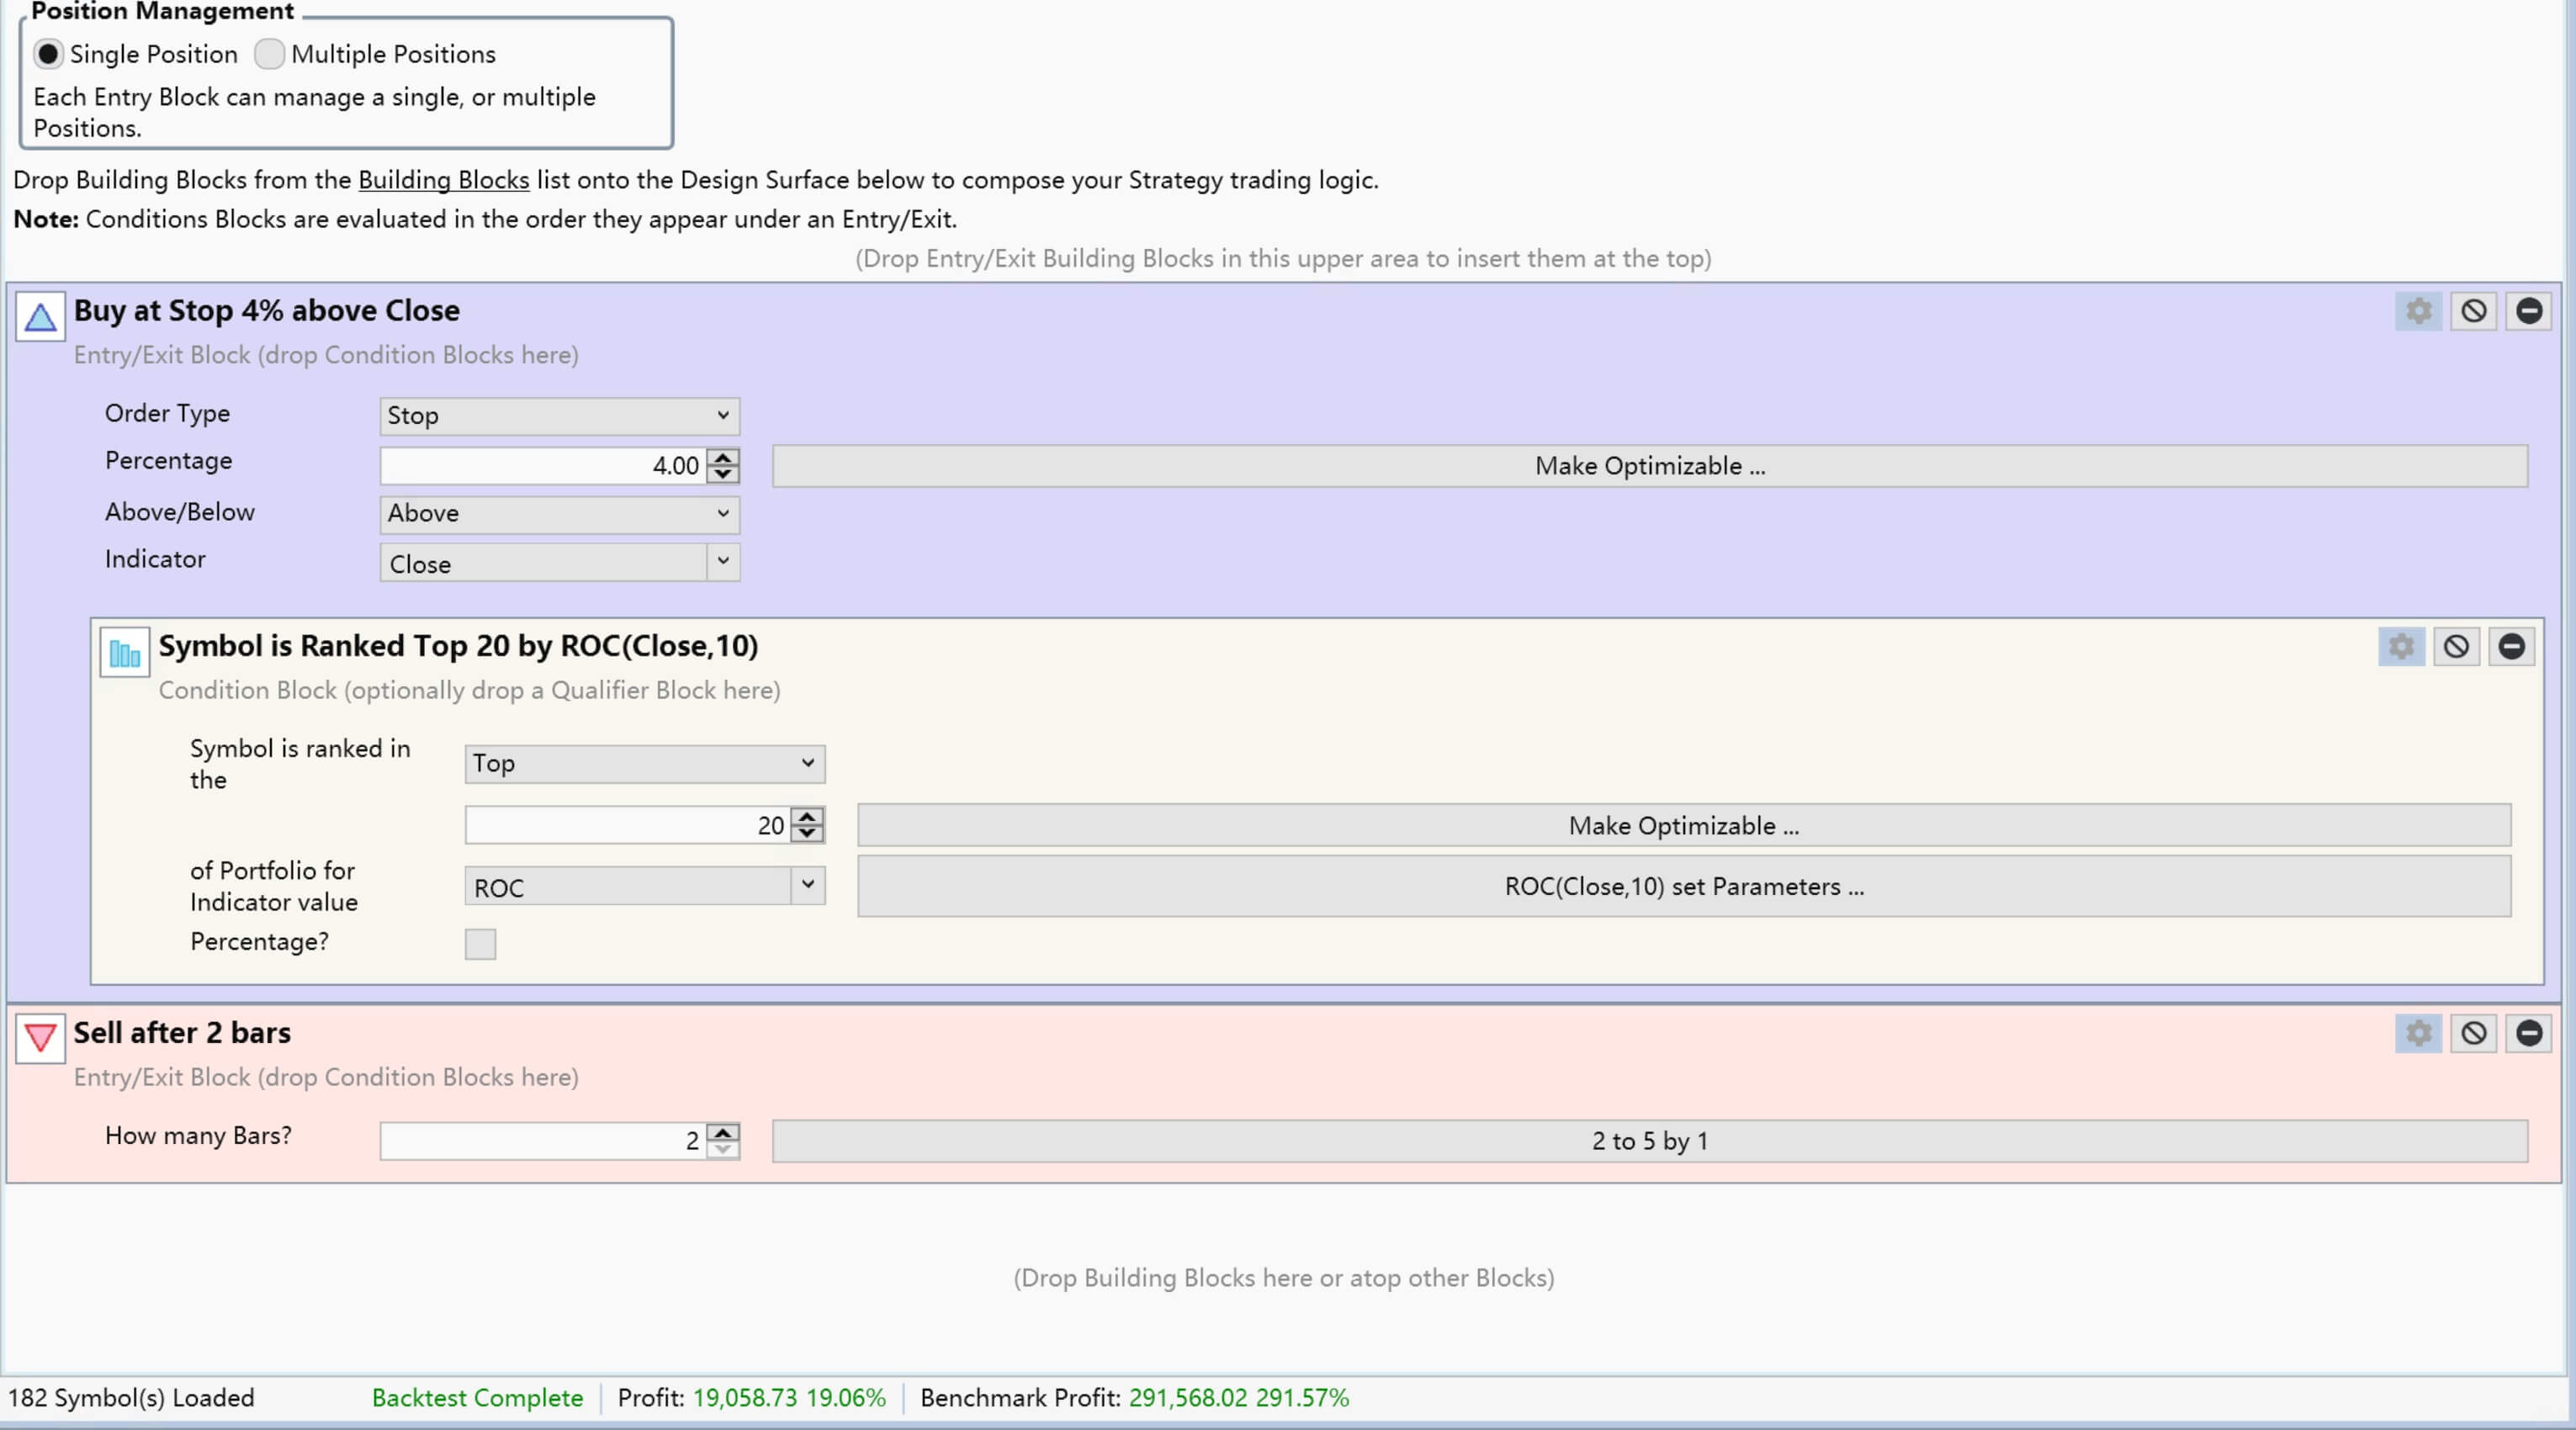
Task: Expand the ROC indicator value dropdown
Action: pos(807,886)
